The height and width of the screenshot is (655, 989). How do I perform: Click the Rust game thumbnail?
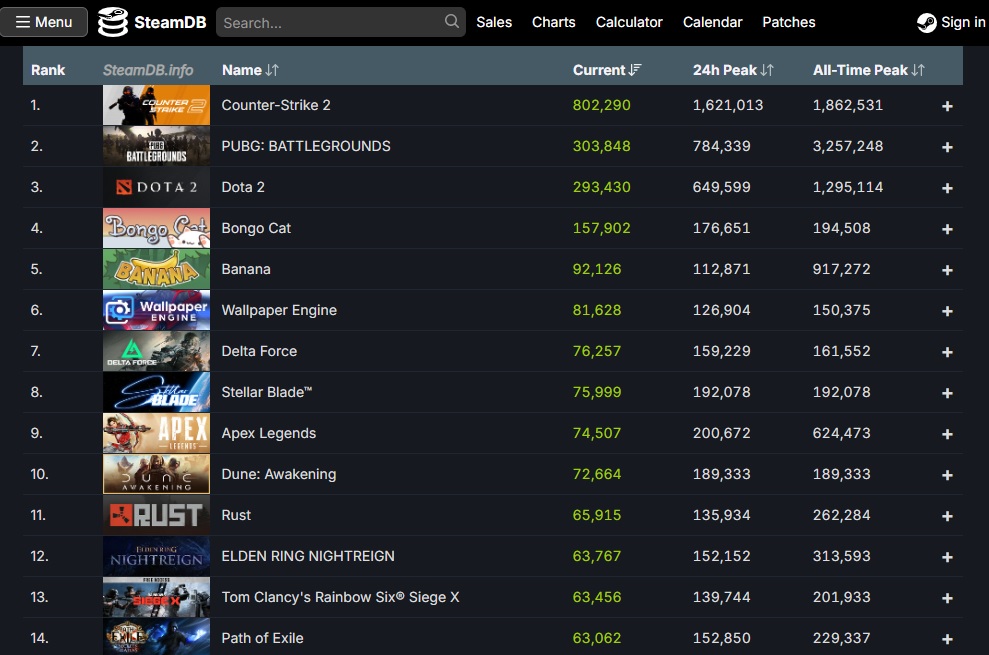[x=156, y=515]
